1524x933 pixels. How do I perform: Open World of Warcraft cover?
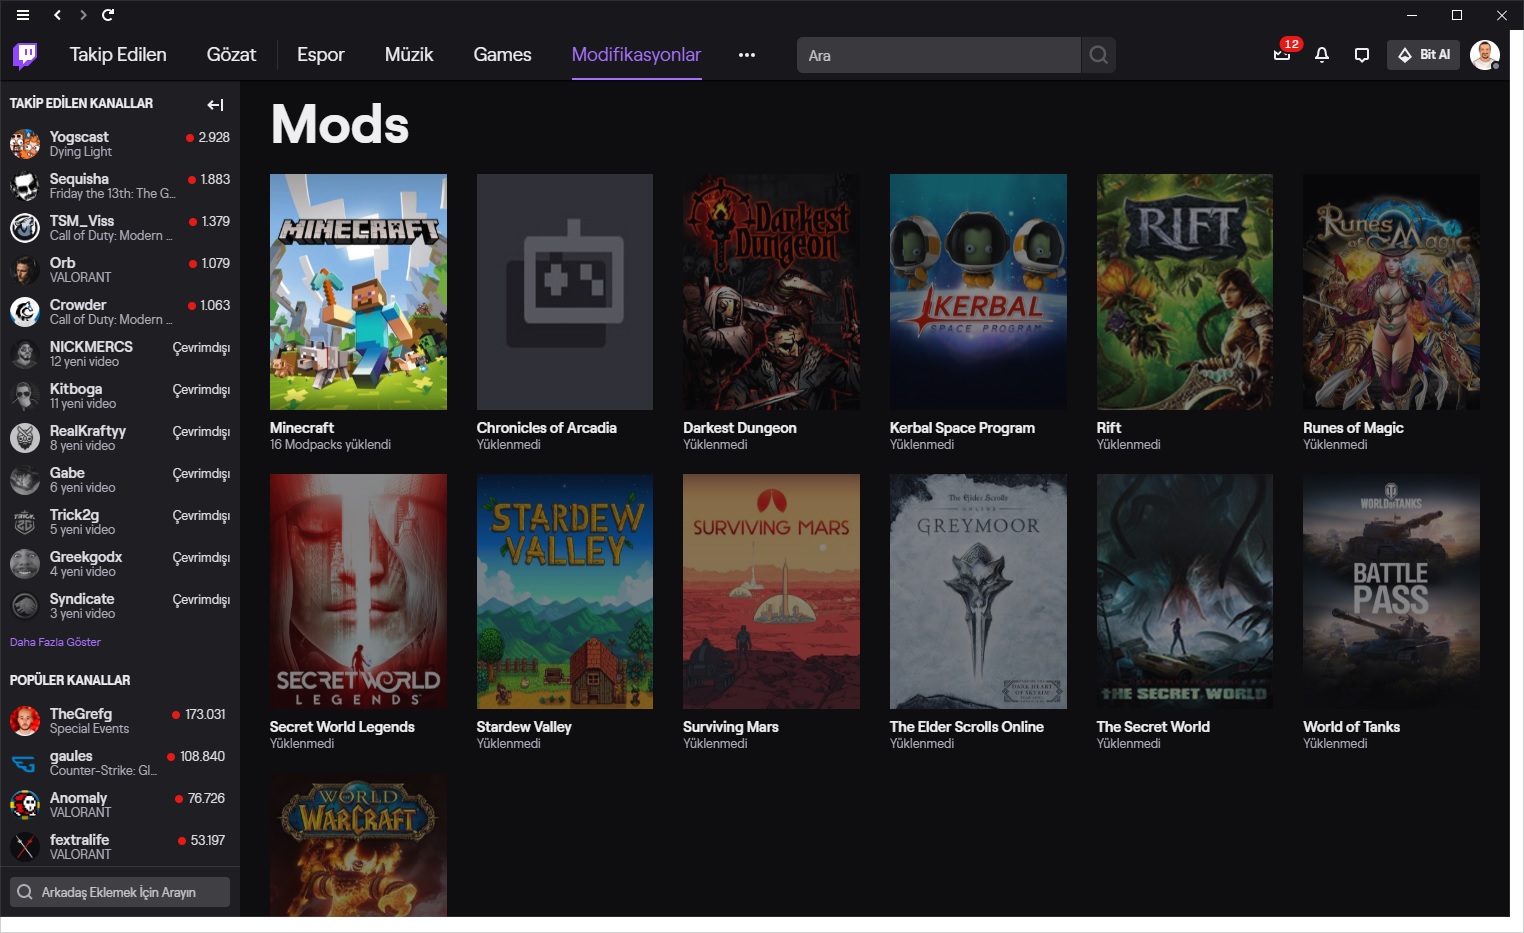pos(358,845)
